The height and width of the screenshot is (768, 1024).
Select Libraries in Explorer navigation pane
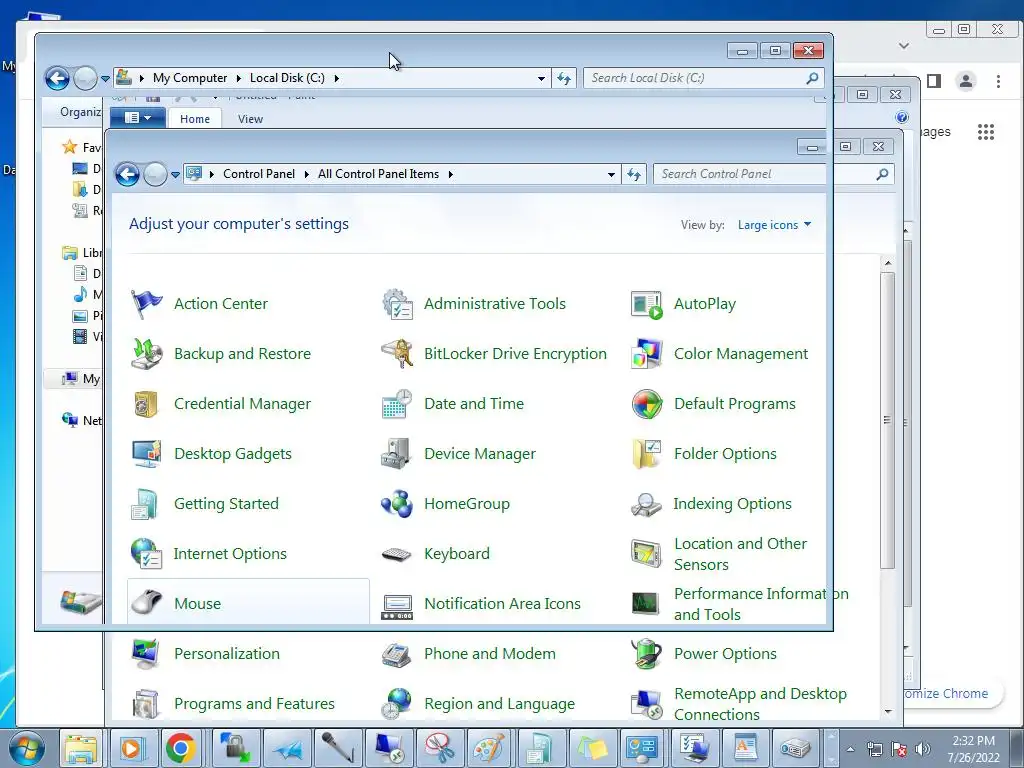pos(82,253)
